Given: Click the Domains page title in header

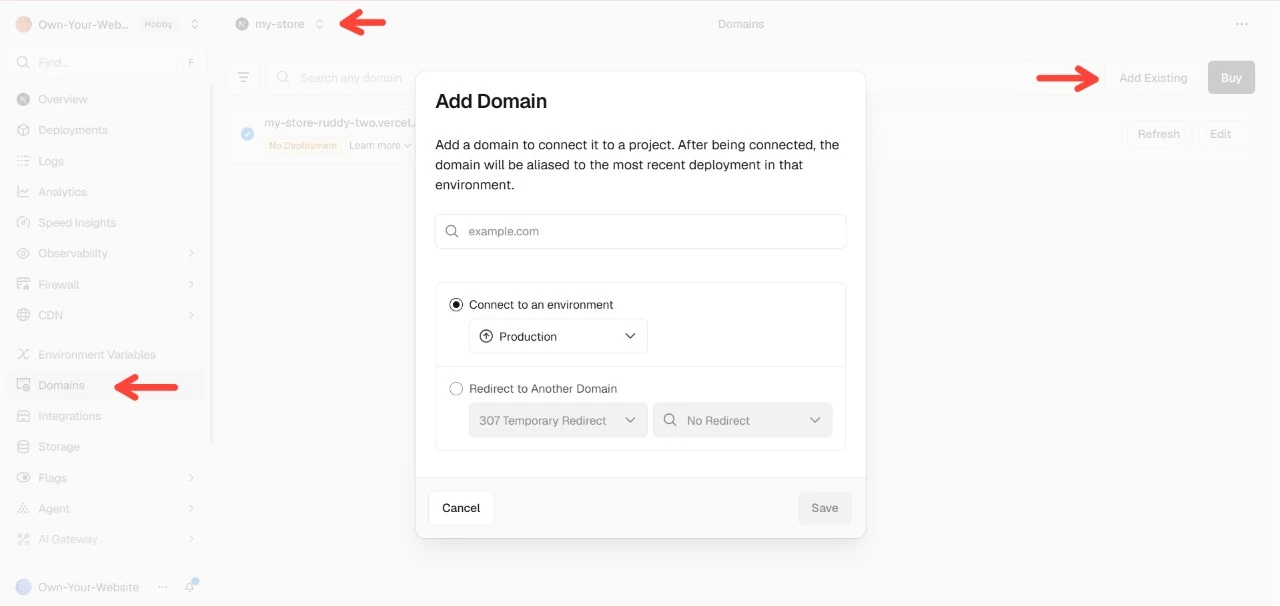Looking at the screenshot, I should tap(741, 24).
